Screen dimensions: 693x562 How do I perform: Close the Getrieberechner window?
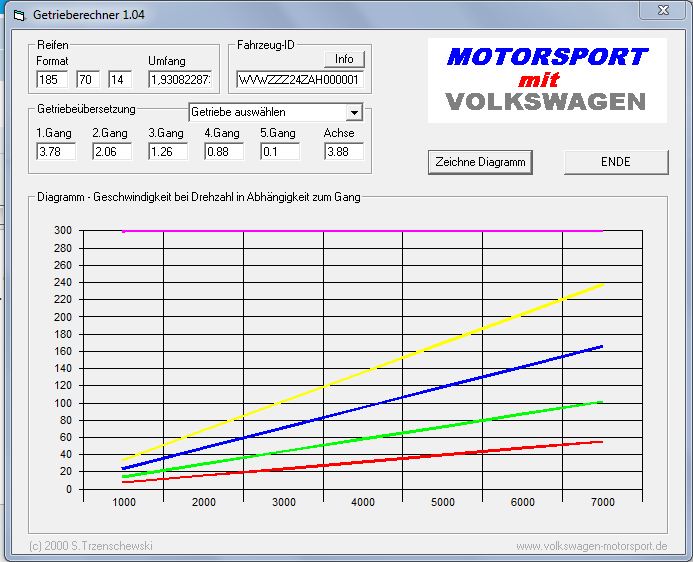[x=663, y=9]
